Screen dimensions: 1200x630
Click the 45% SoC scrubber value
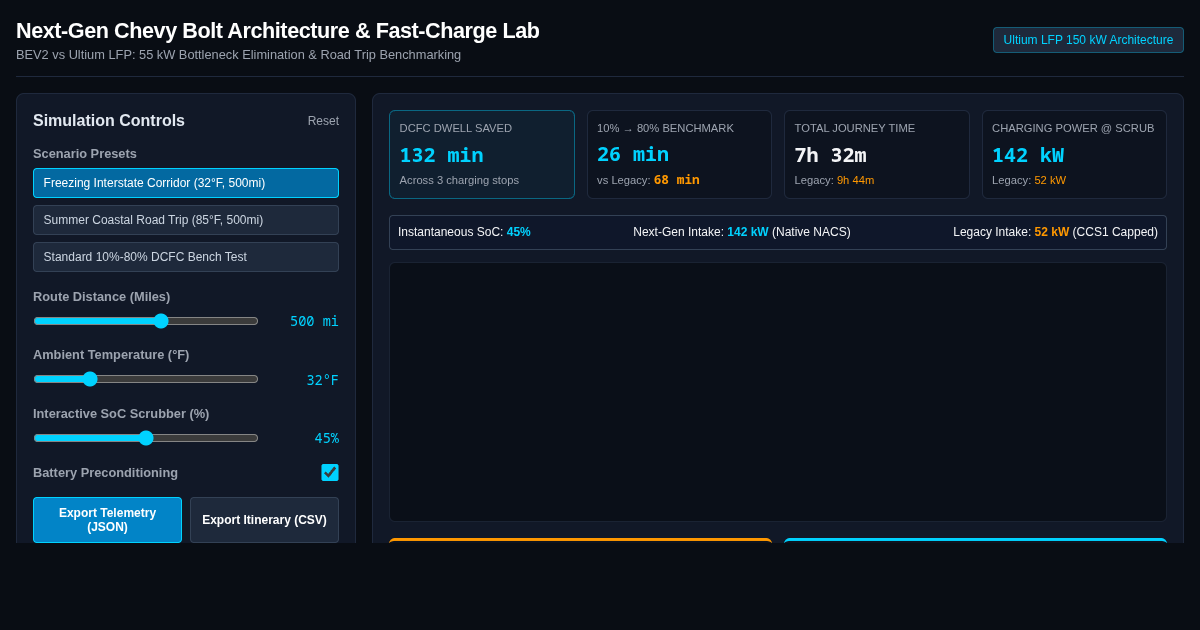(326, 438)
